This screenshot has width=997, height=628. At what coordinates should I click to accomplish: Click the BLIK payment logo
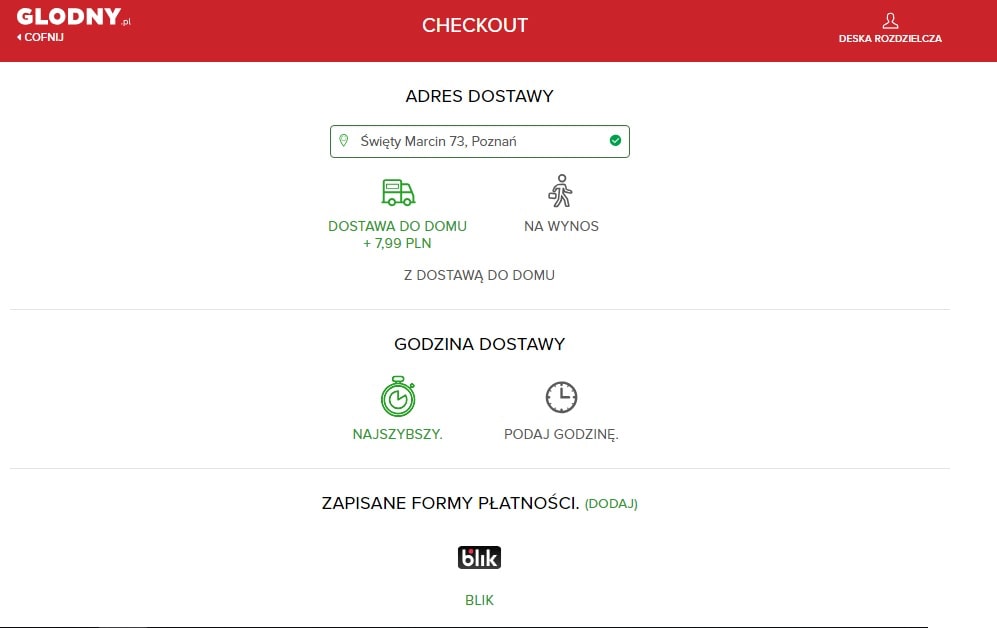pos(479,557)
